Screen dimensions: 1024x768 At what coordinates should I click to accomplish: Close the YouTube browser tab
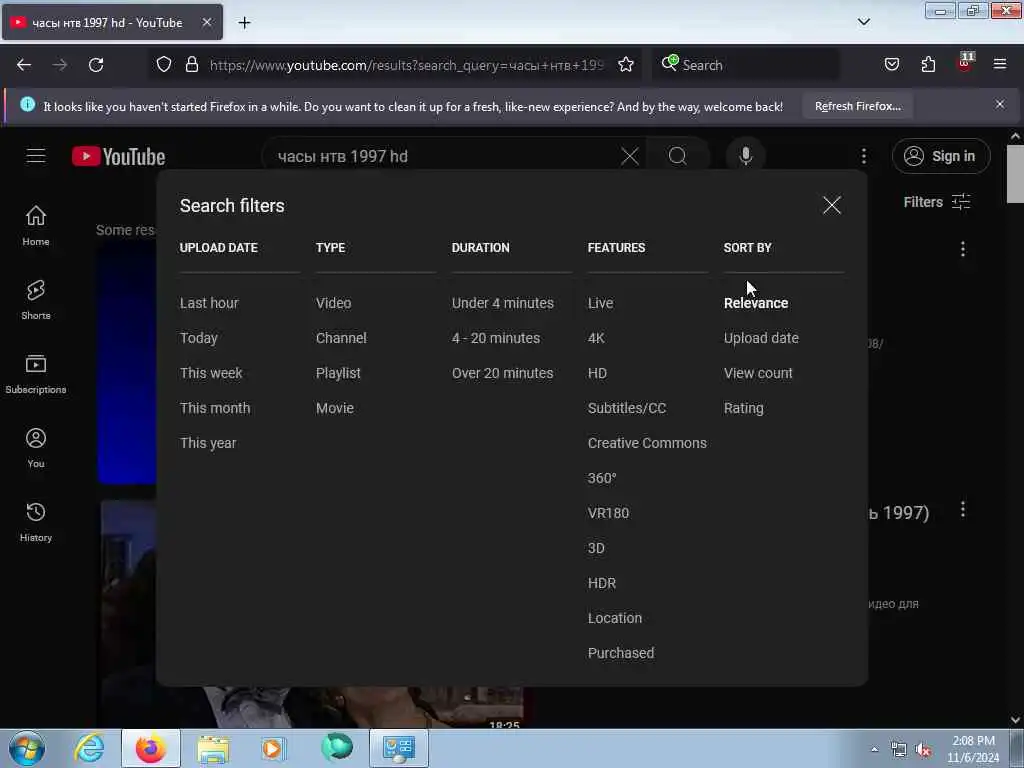tap(206, 22)
